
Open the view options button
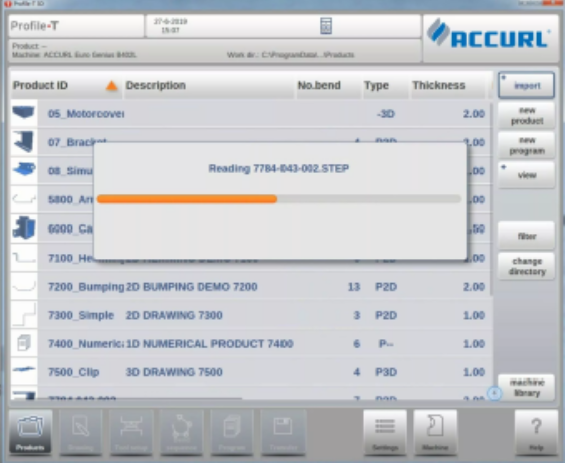(x=526, y=175)
